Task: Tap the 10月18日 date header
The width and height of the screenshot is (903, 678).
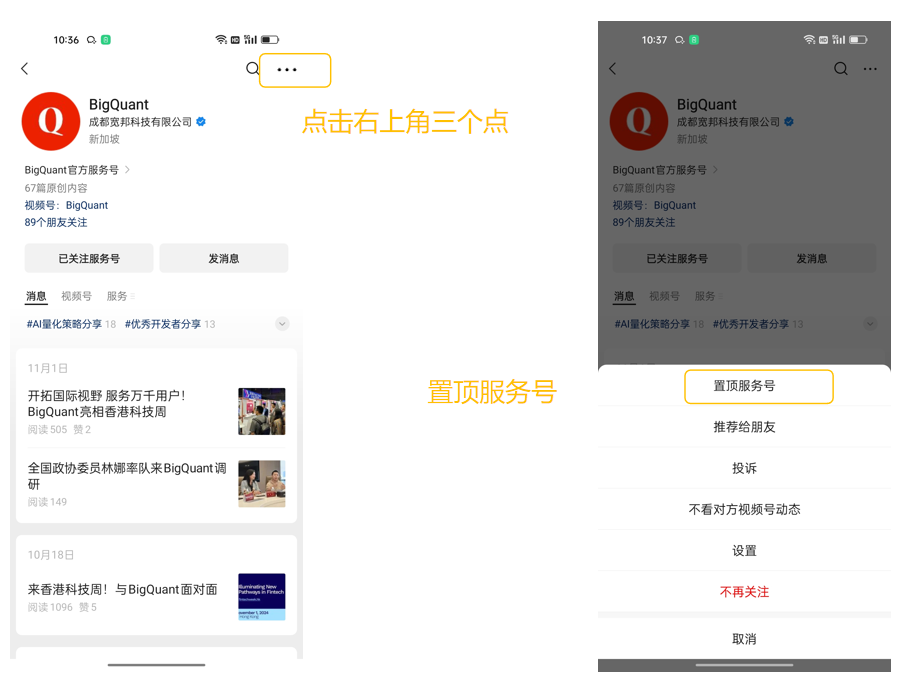Action: (51, 555)
